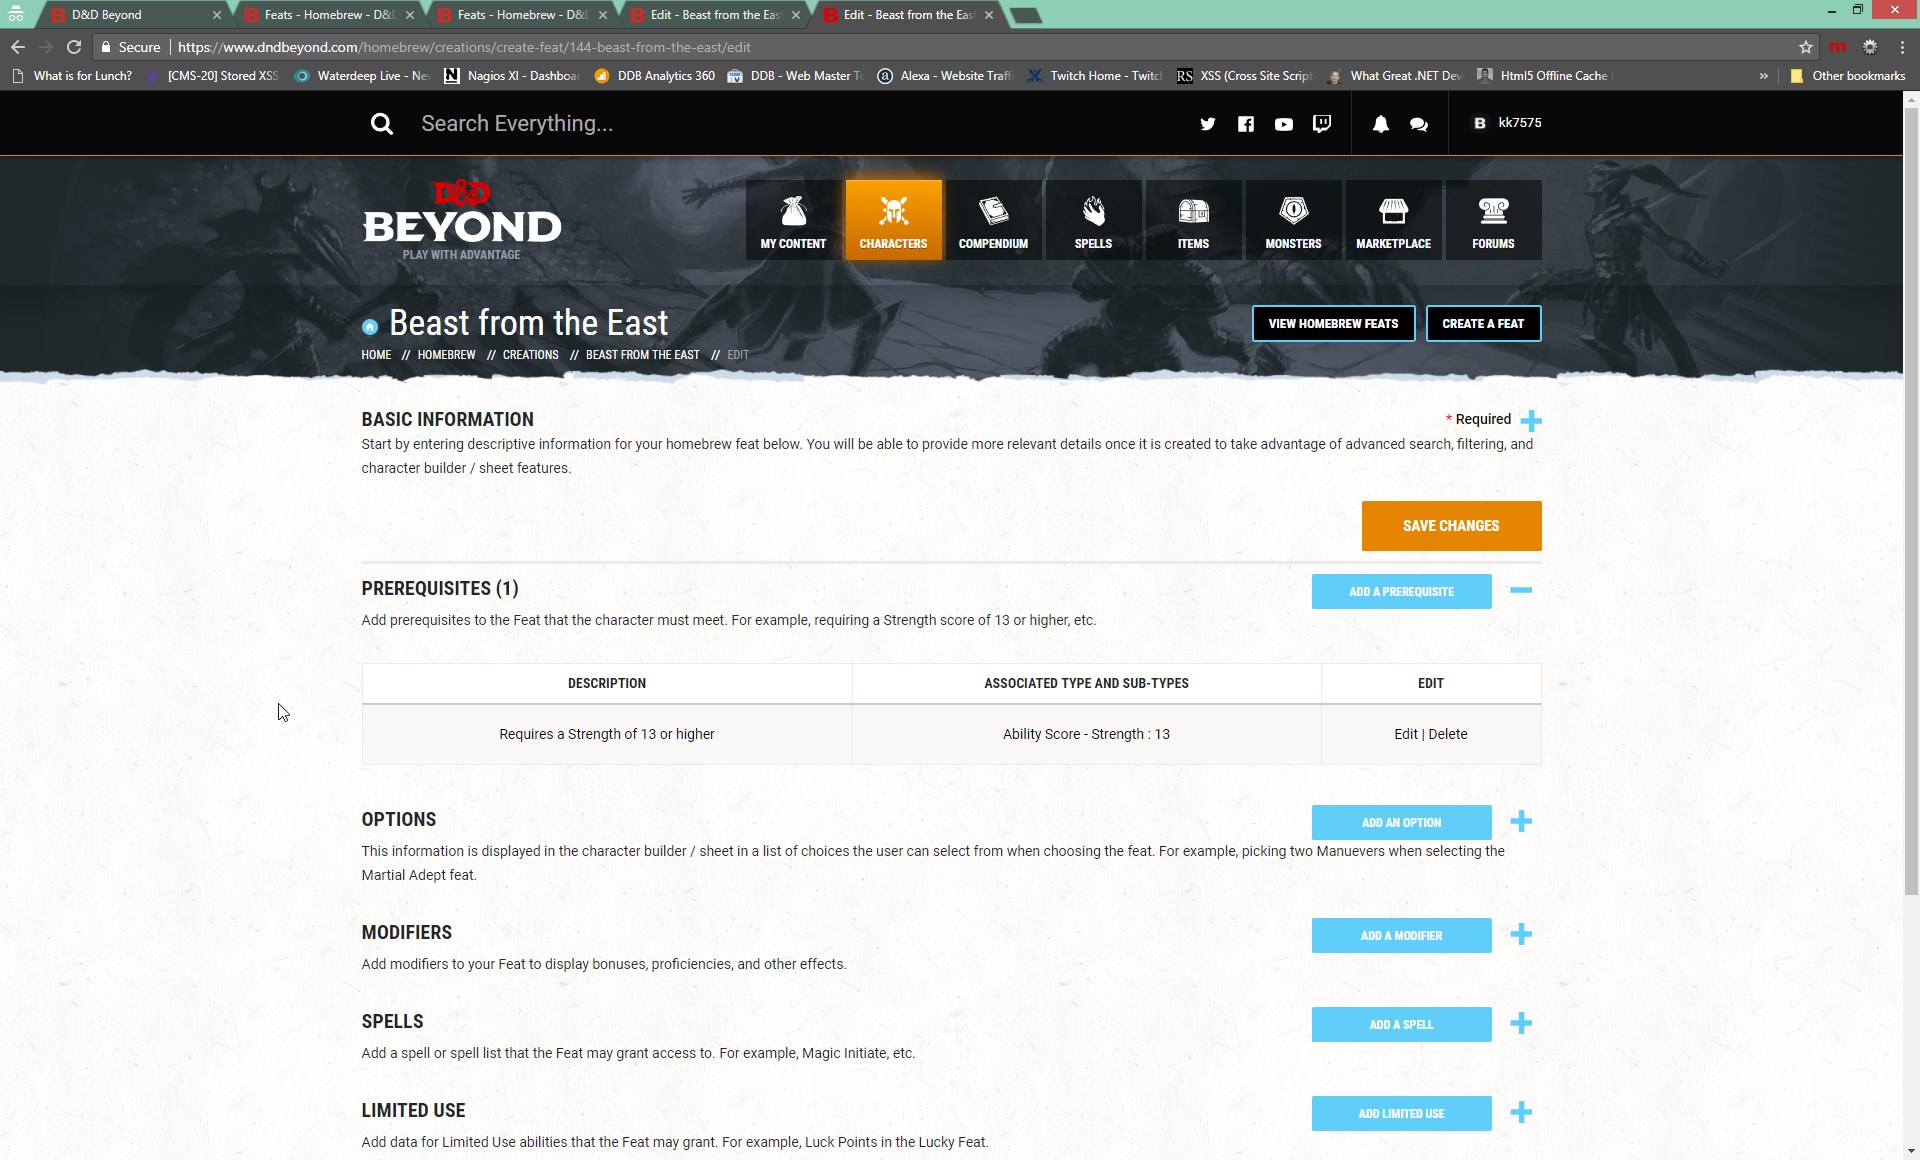Go to Home breadcrumb
Image resolution: width=1920 pixels, height=1160 pixels.
(x=376, y=355)
